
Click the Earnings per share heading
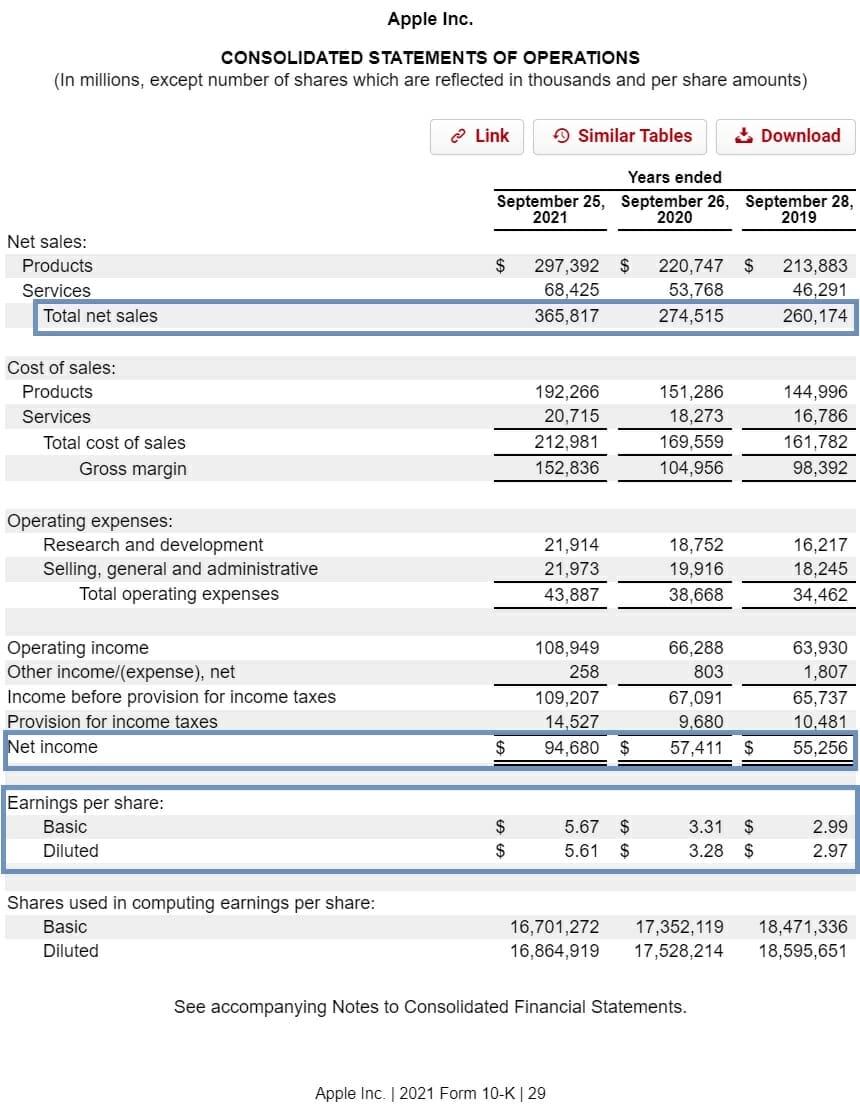pos(85,803)
